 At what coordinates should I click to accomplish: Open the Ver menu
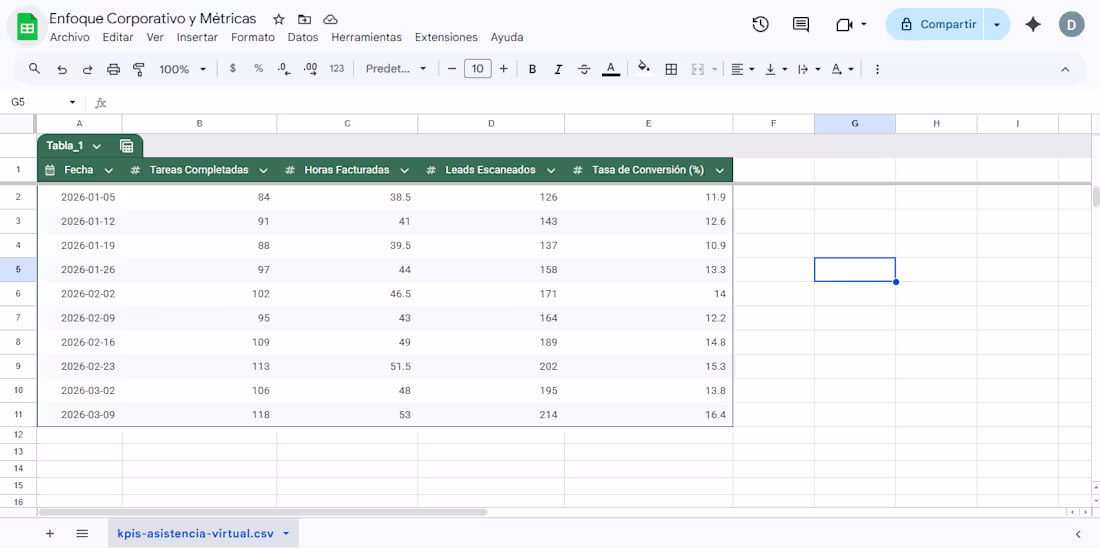[155, 37]
